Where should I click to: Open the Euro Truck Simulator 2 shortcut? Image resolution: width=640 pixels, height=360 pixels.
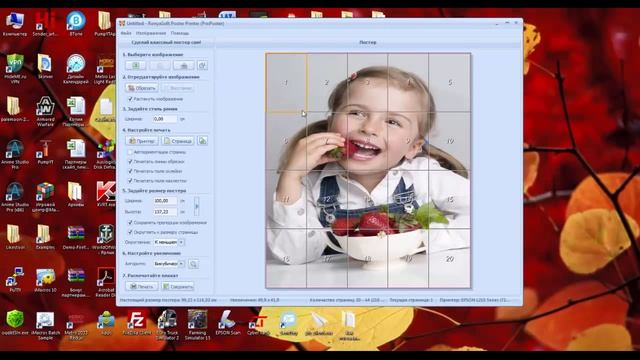pyautogui.click(x=167, y=324)
